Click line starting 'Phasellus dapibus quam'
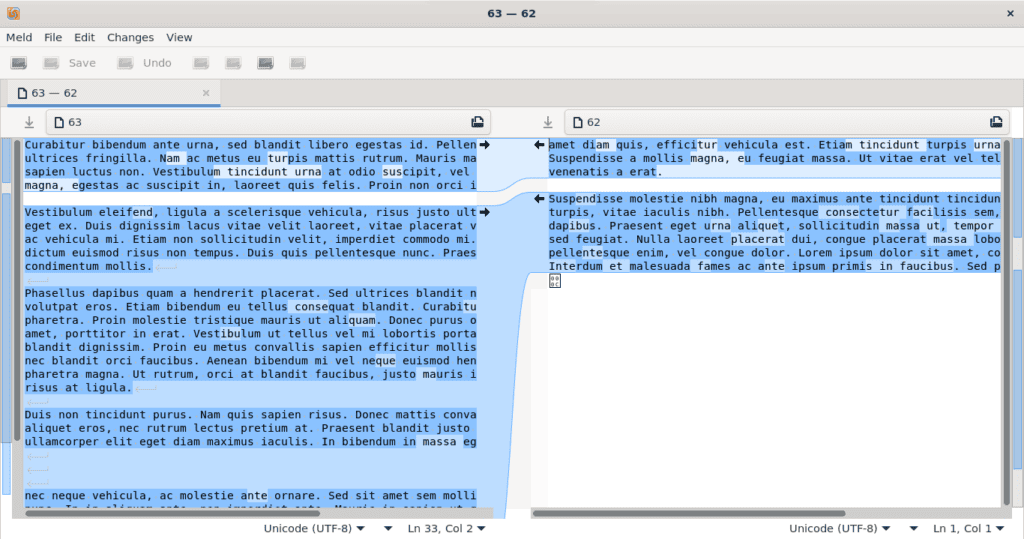 click(251, 293)
